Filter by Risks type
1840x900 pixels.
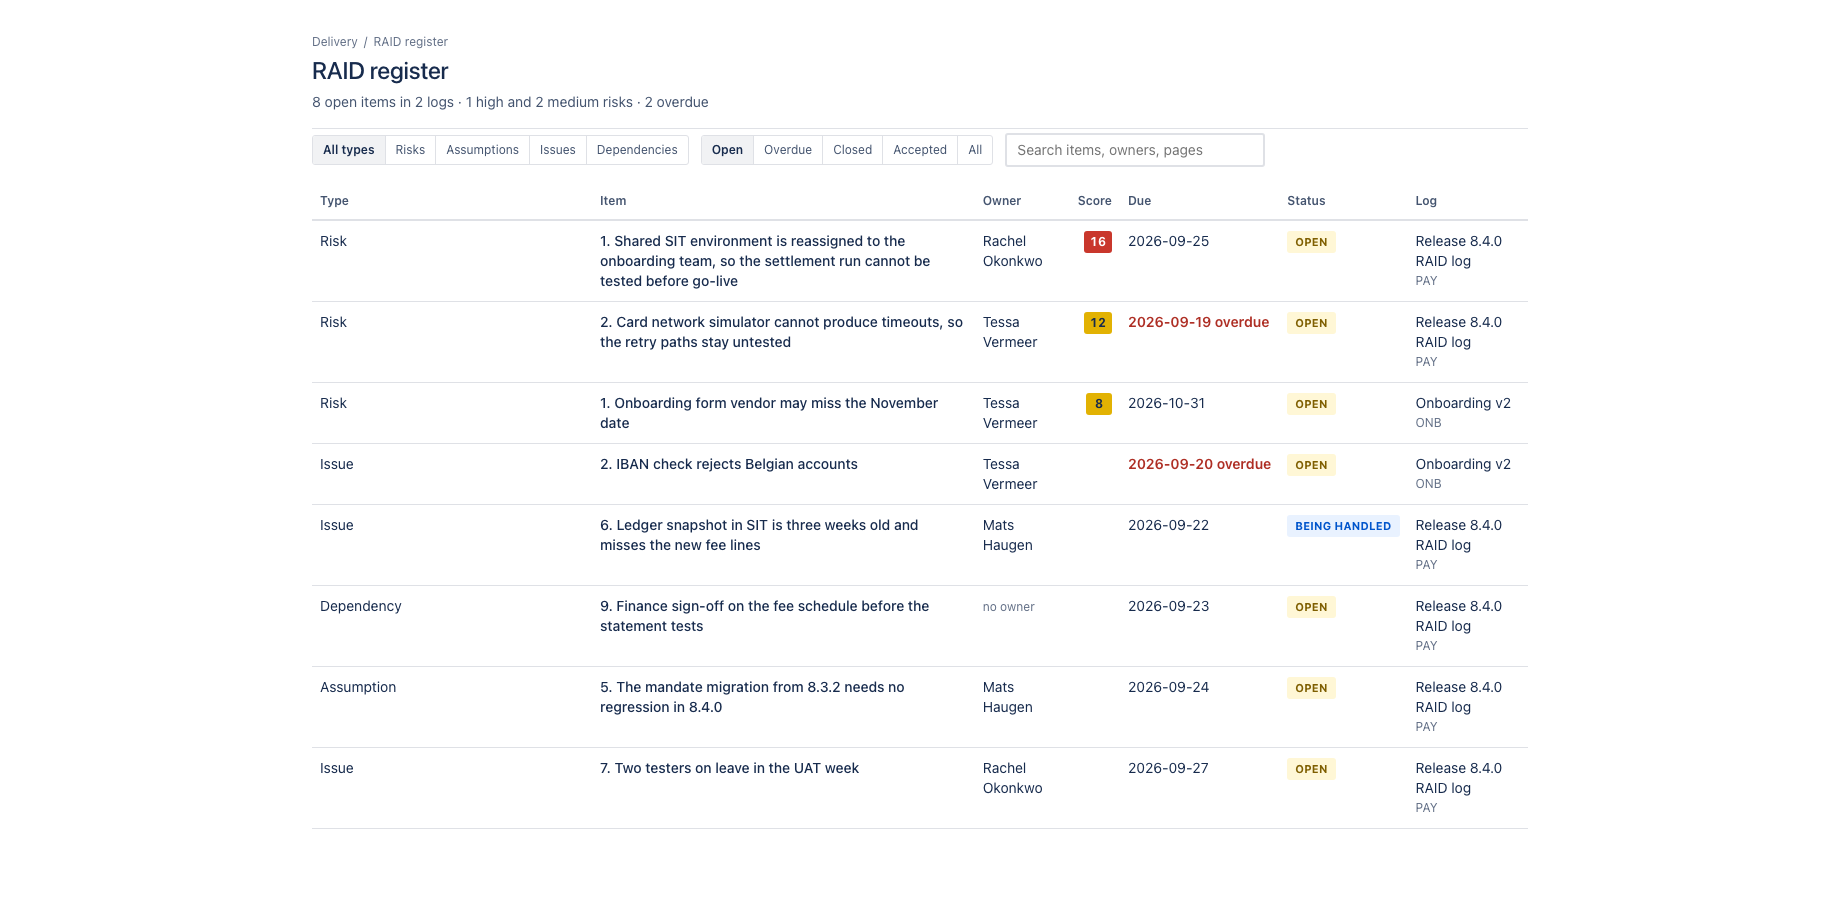(410, 150)
